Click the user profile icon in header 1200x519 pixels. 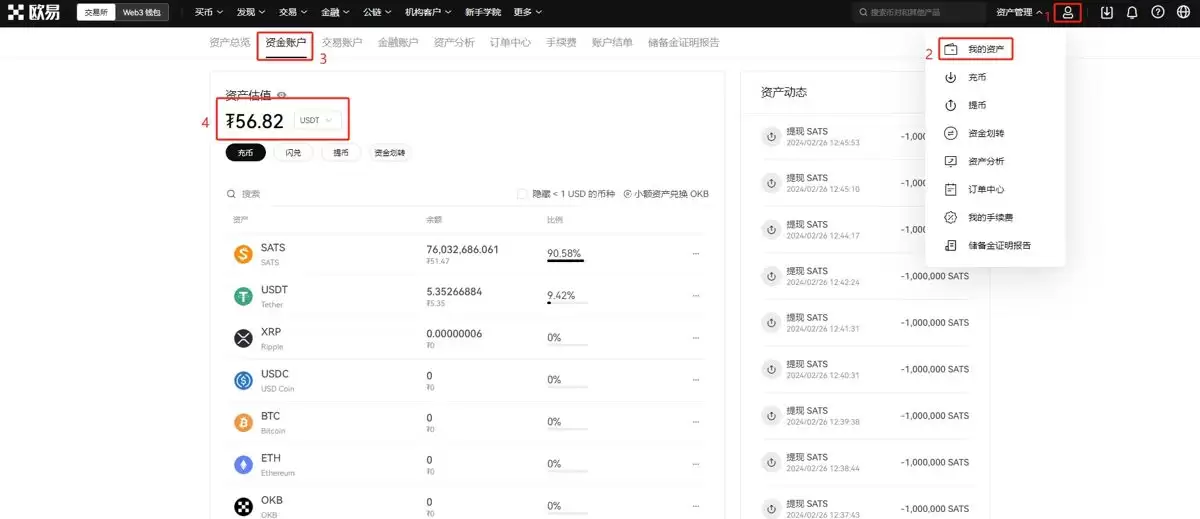[x=1069, y=13]
